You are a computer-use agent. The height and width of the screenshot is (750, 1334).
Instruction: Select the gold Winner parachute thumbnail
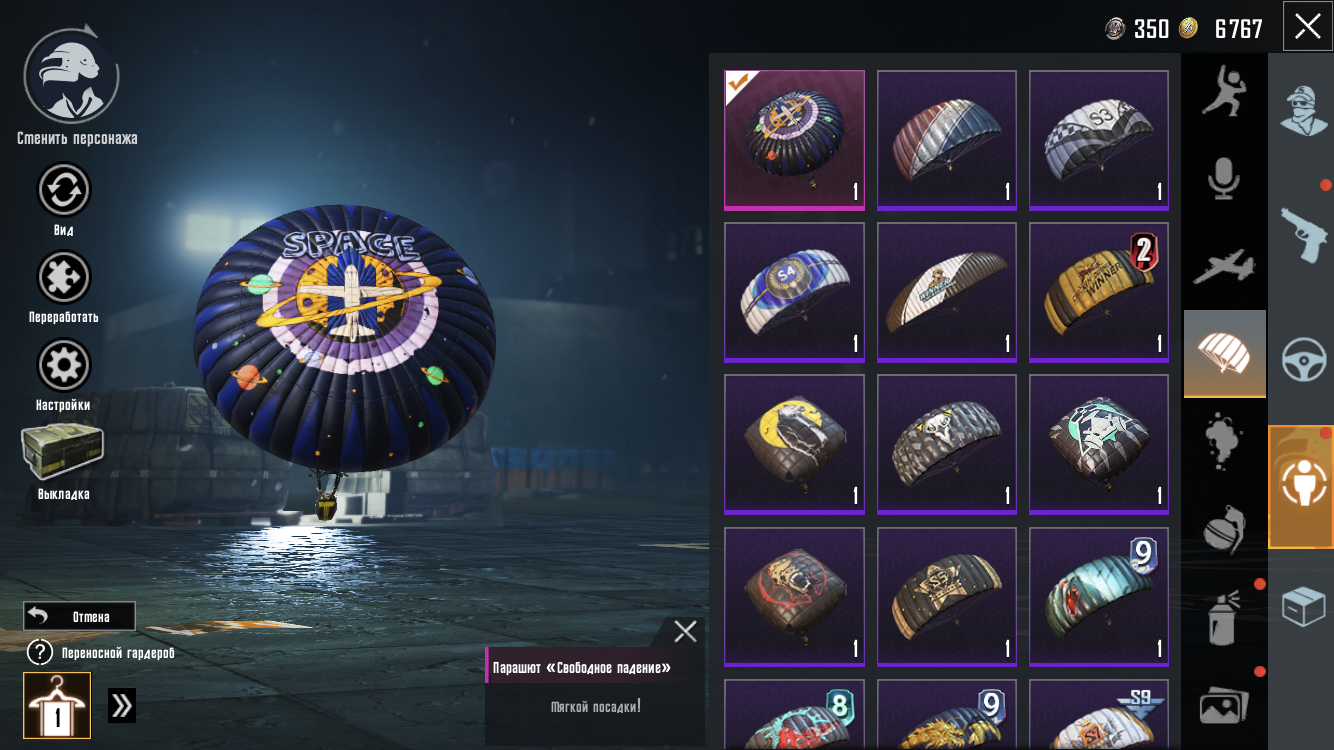click(1099, 292)
